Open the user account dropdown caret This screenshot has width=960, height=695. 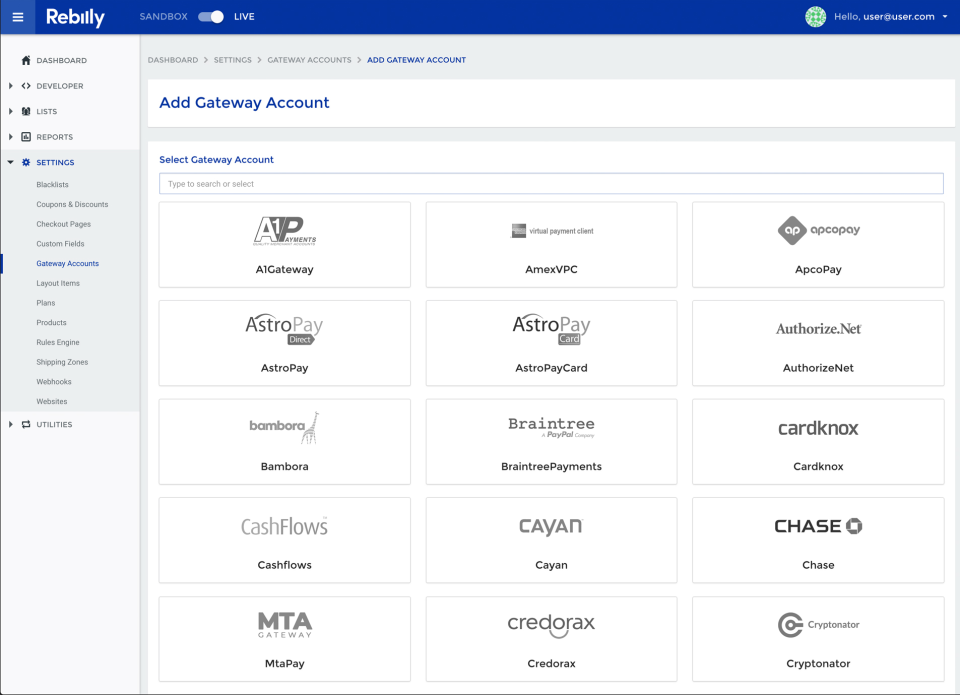click(x=945, y=17)
